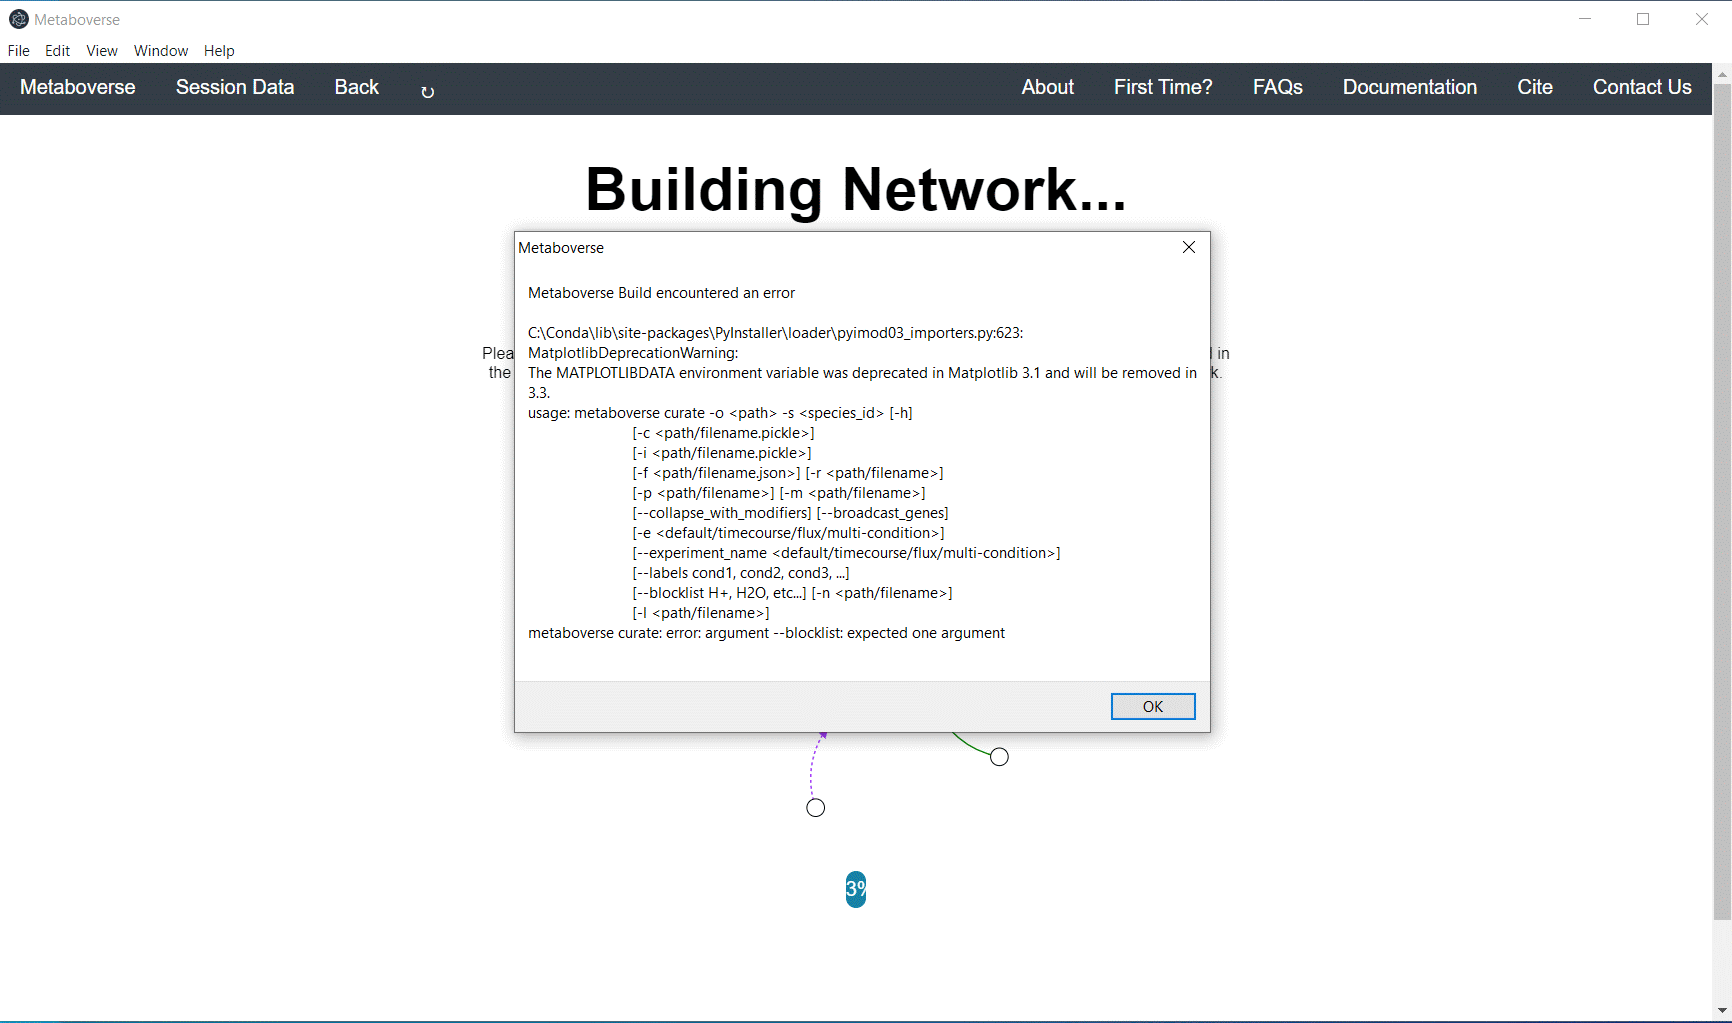
Task: Open the View menu
Action: pos(101,51)
